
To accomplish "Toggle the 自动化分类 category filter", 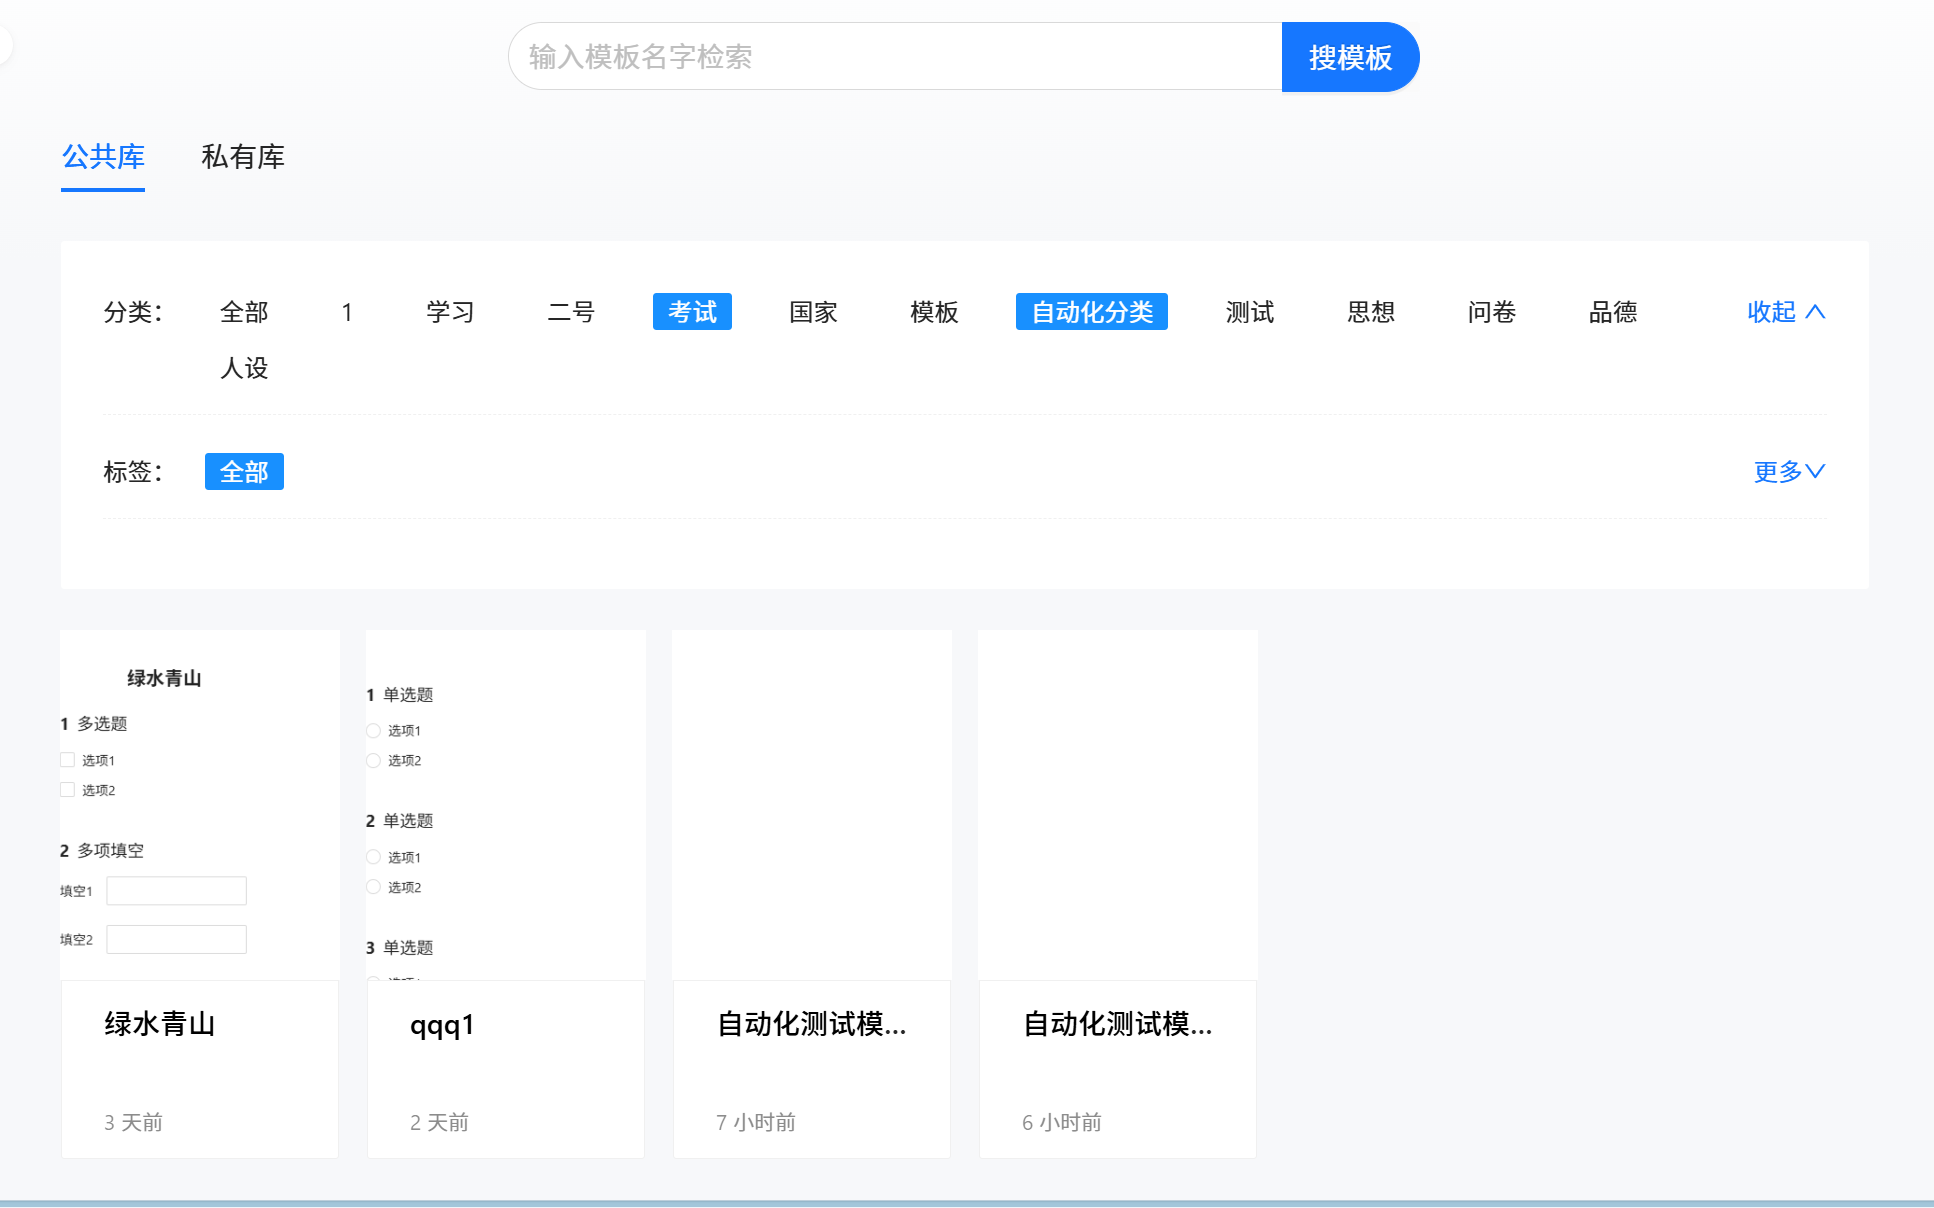I will [x=1091, y=312].
